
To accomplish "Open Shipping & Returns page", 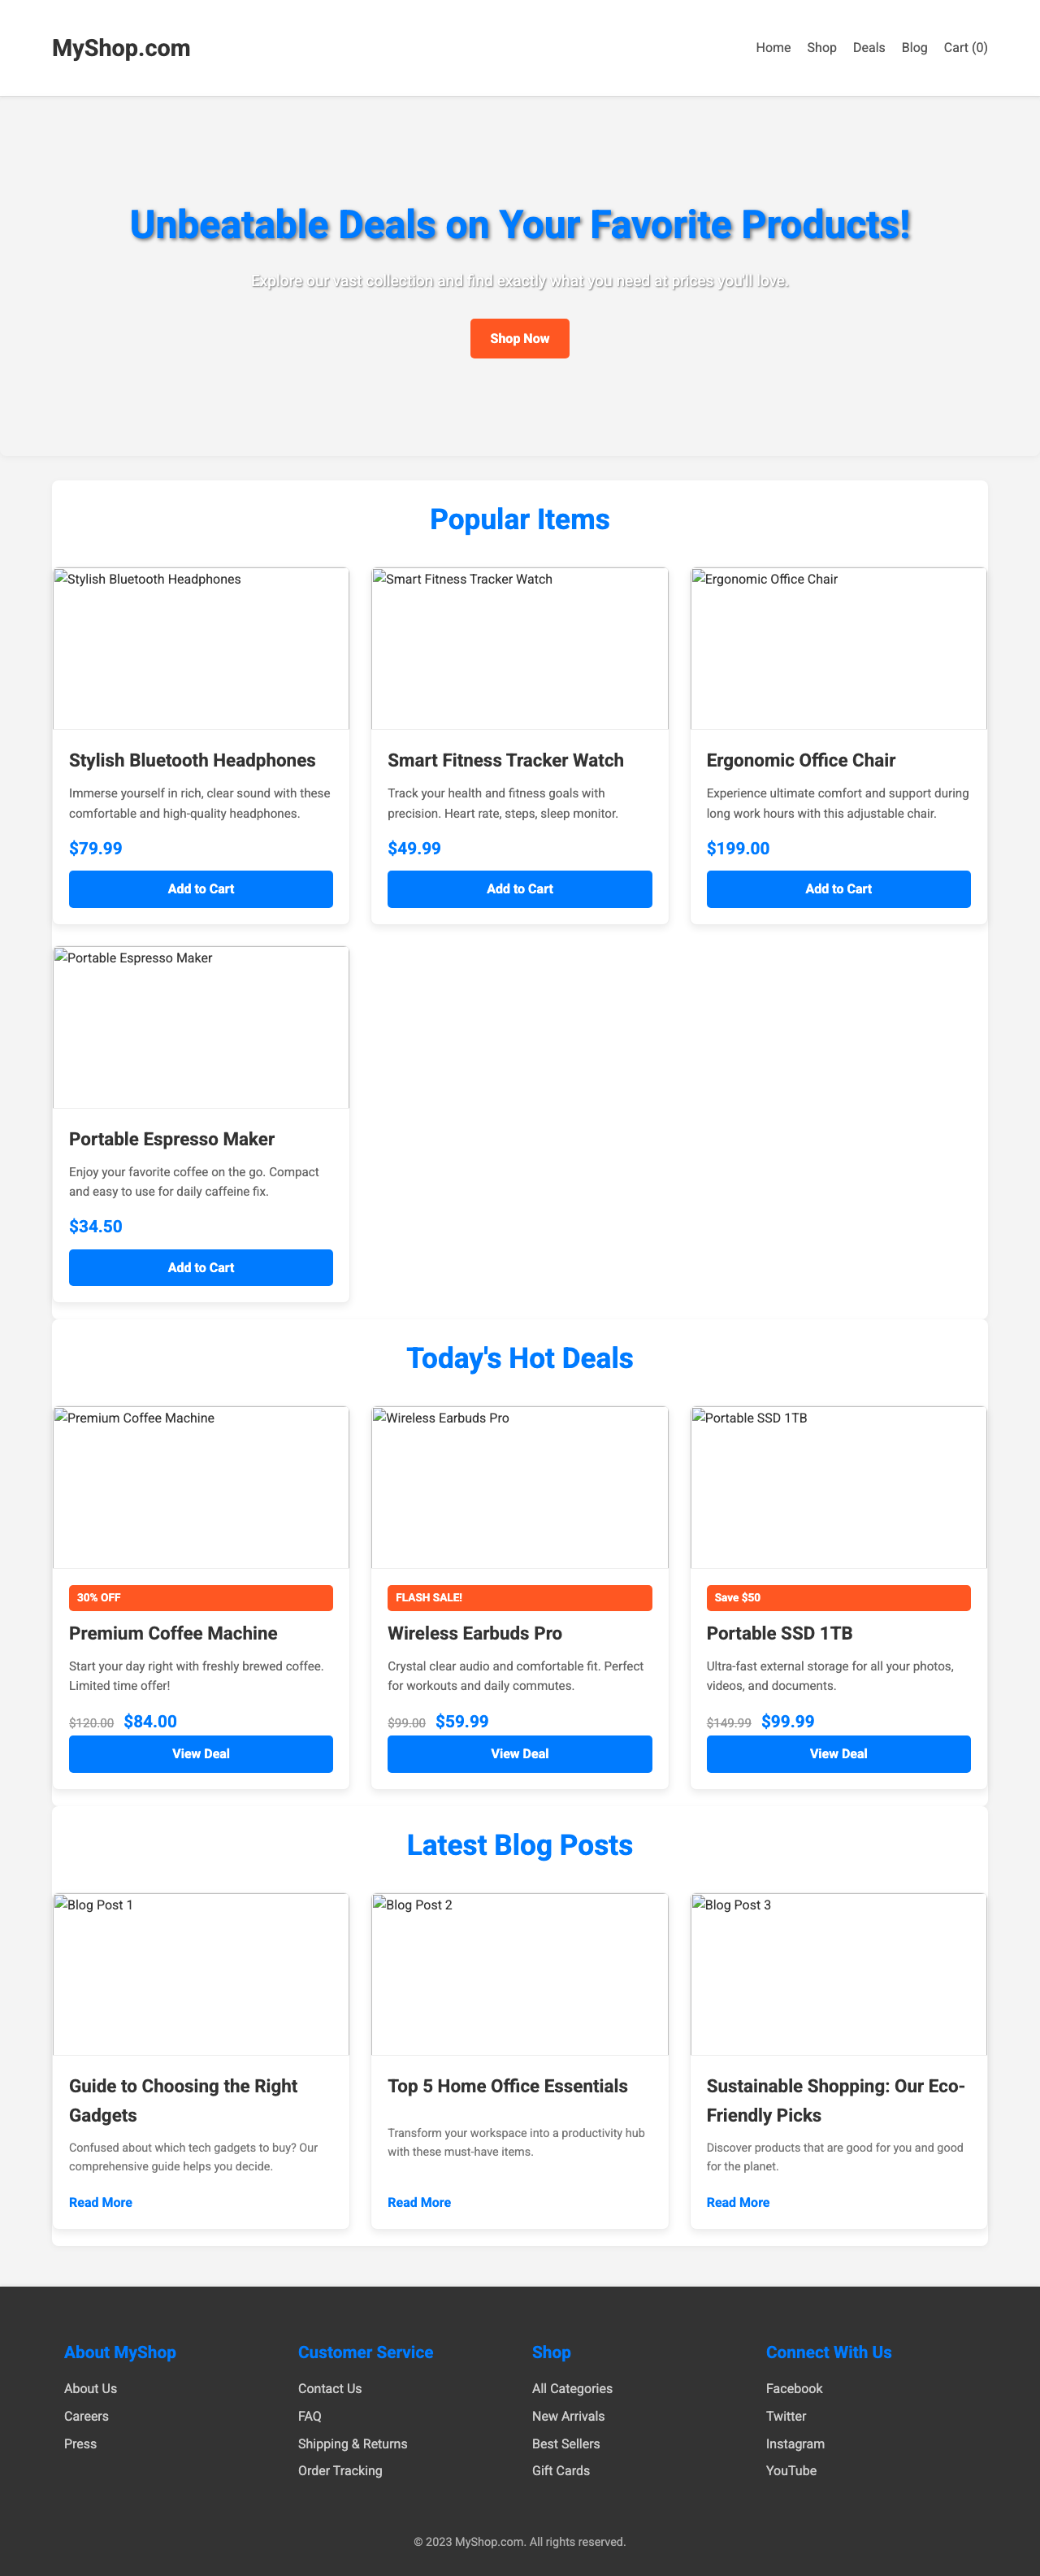I will click(352, 2443).
